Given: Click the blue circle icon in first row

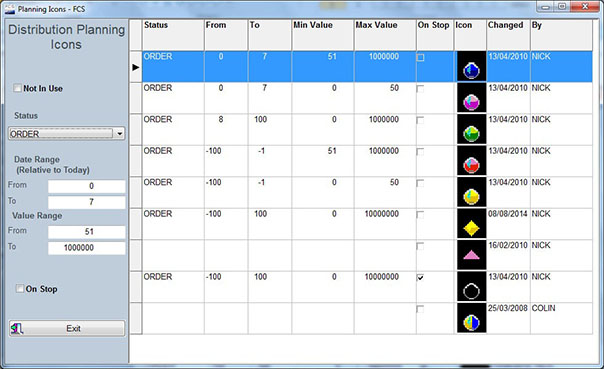Looking at the screenshot, I should tap(471, 71).
